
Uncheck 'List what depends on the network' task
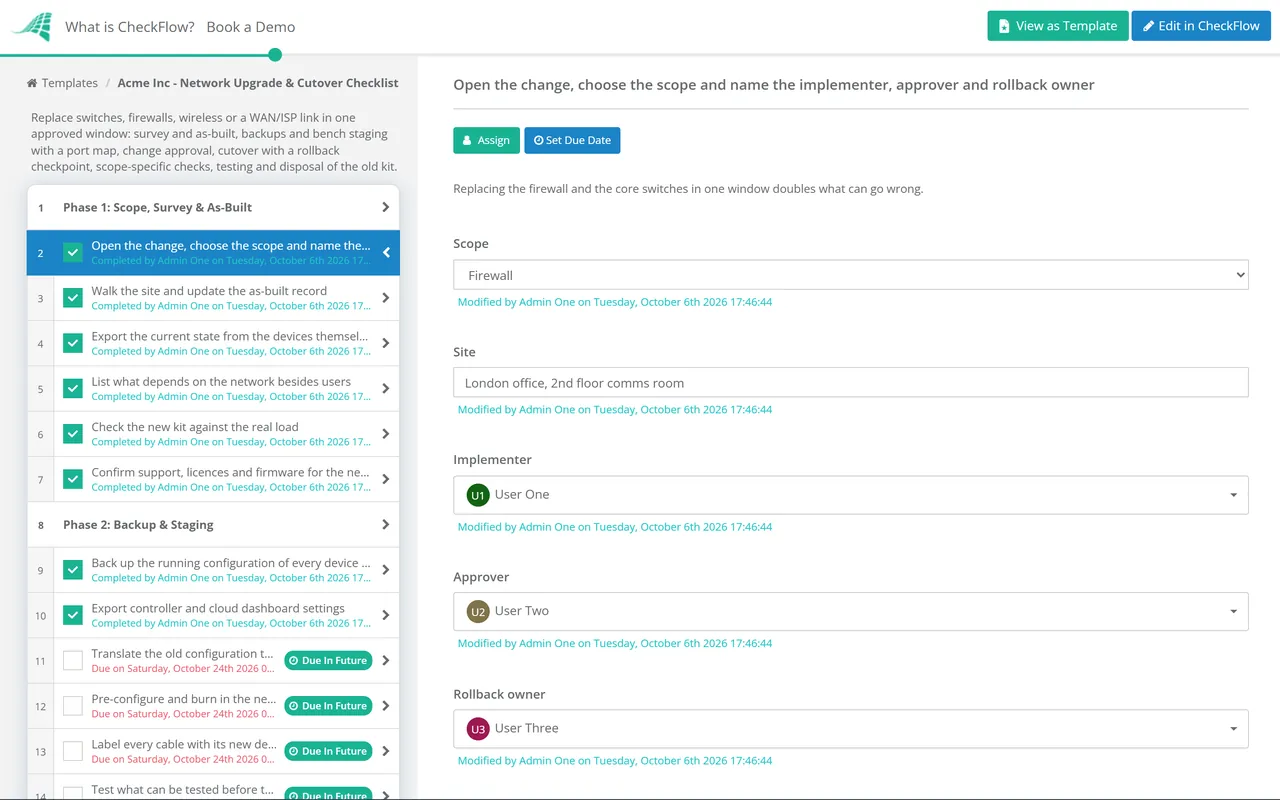[73, 388]
